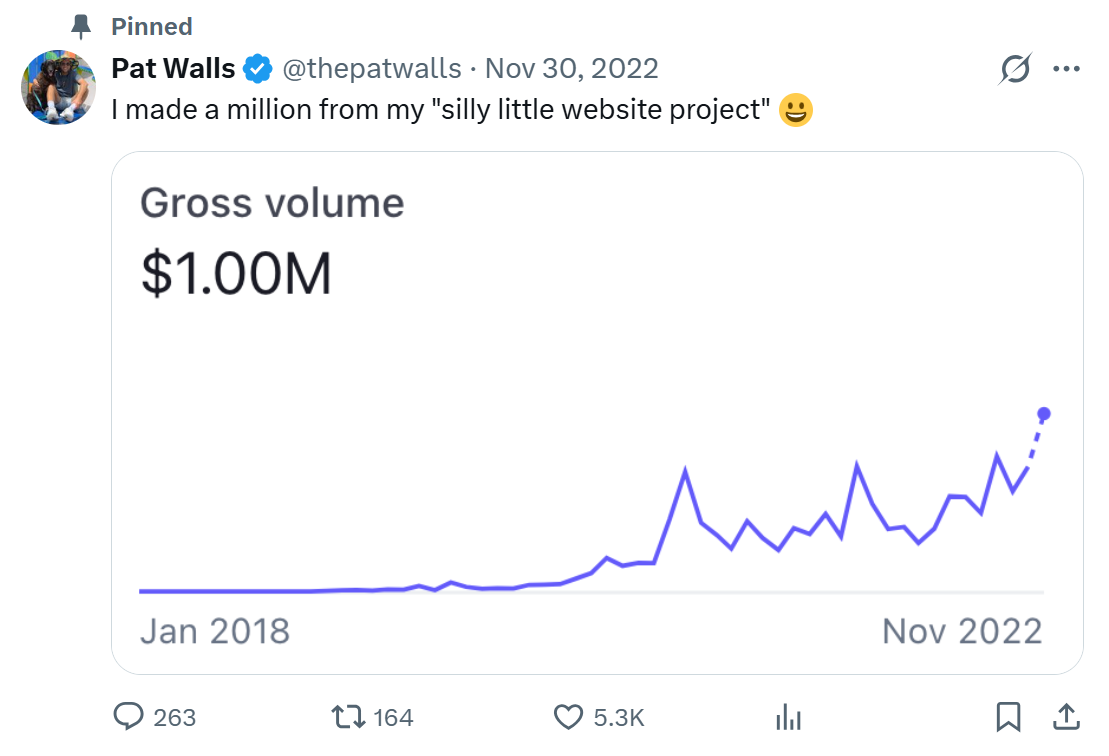
Task: Click the "Jan 2018" axis label
Action: (215, 631)
